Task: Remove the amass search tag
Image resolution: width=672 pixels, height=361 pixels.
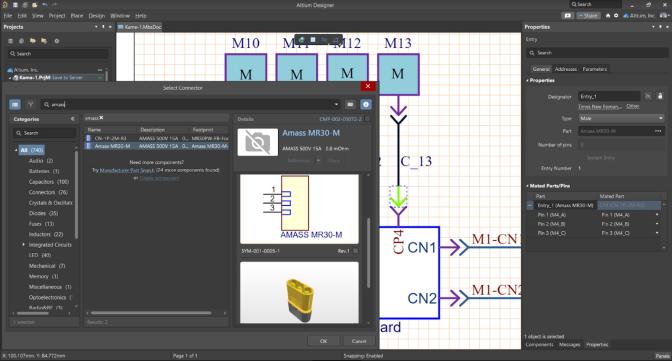Action: pyautogui.click(x=102, y=117)
